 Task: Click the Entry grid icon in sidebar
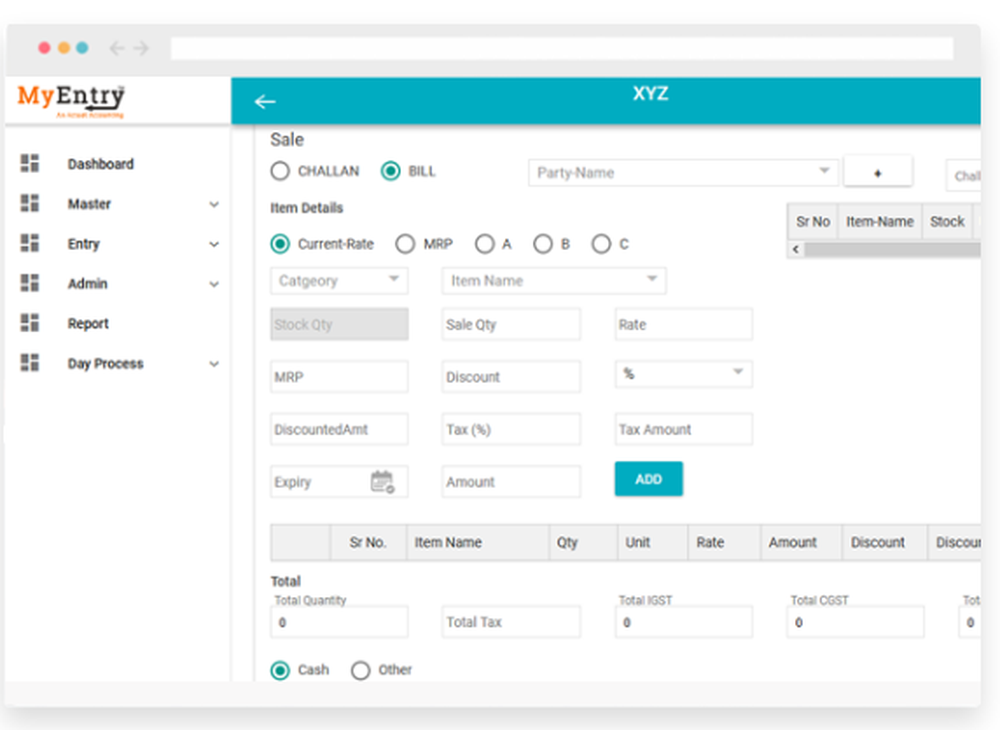coord(30,244)
